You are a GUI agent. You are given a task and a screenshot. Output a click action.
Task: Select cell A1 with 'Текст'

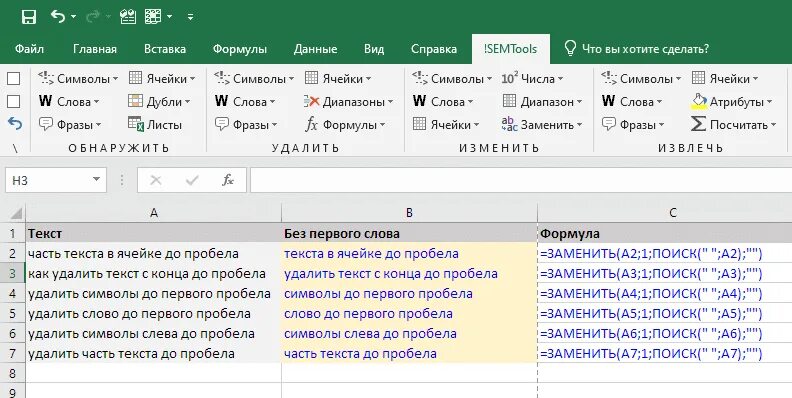click(x=154, y=233)
